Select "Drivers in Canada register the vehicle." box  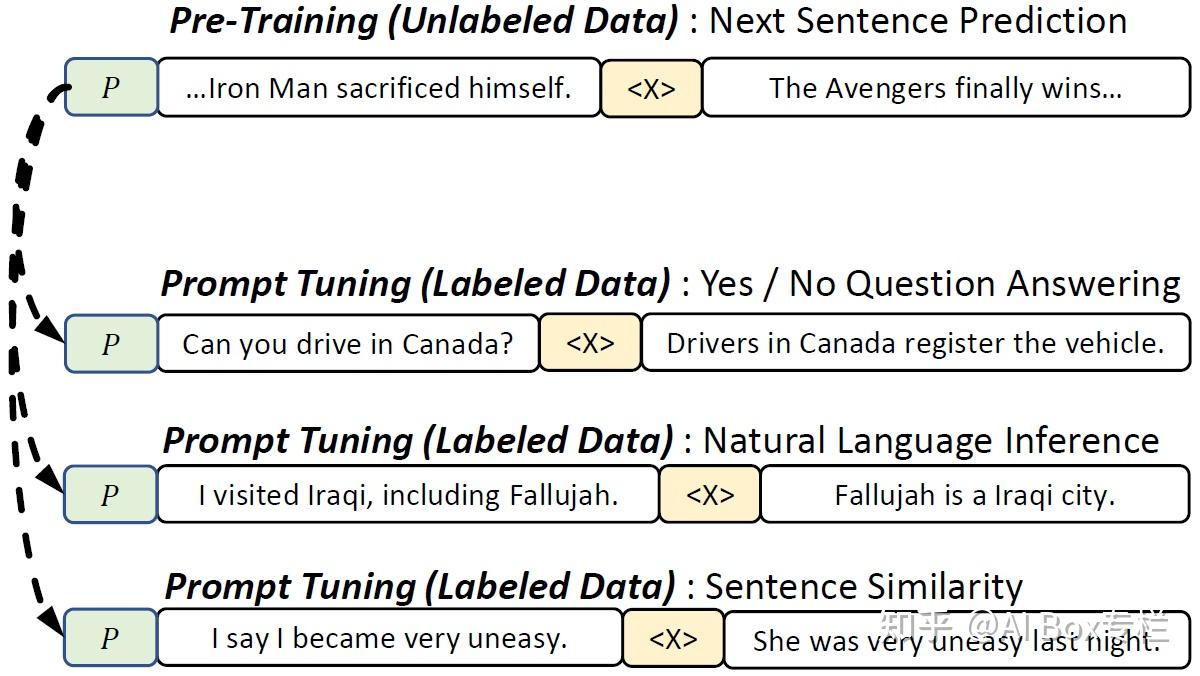[x=915, y=344]
